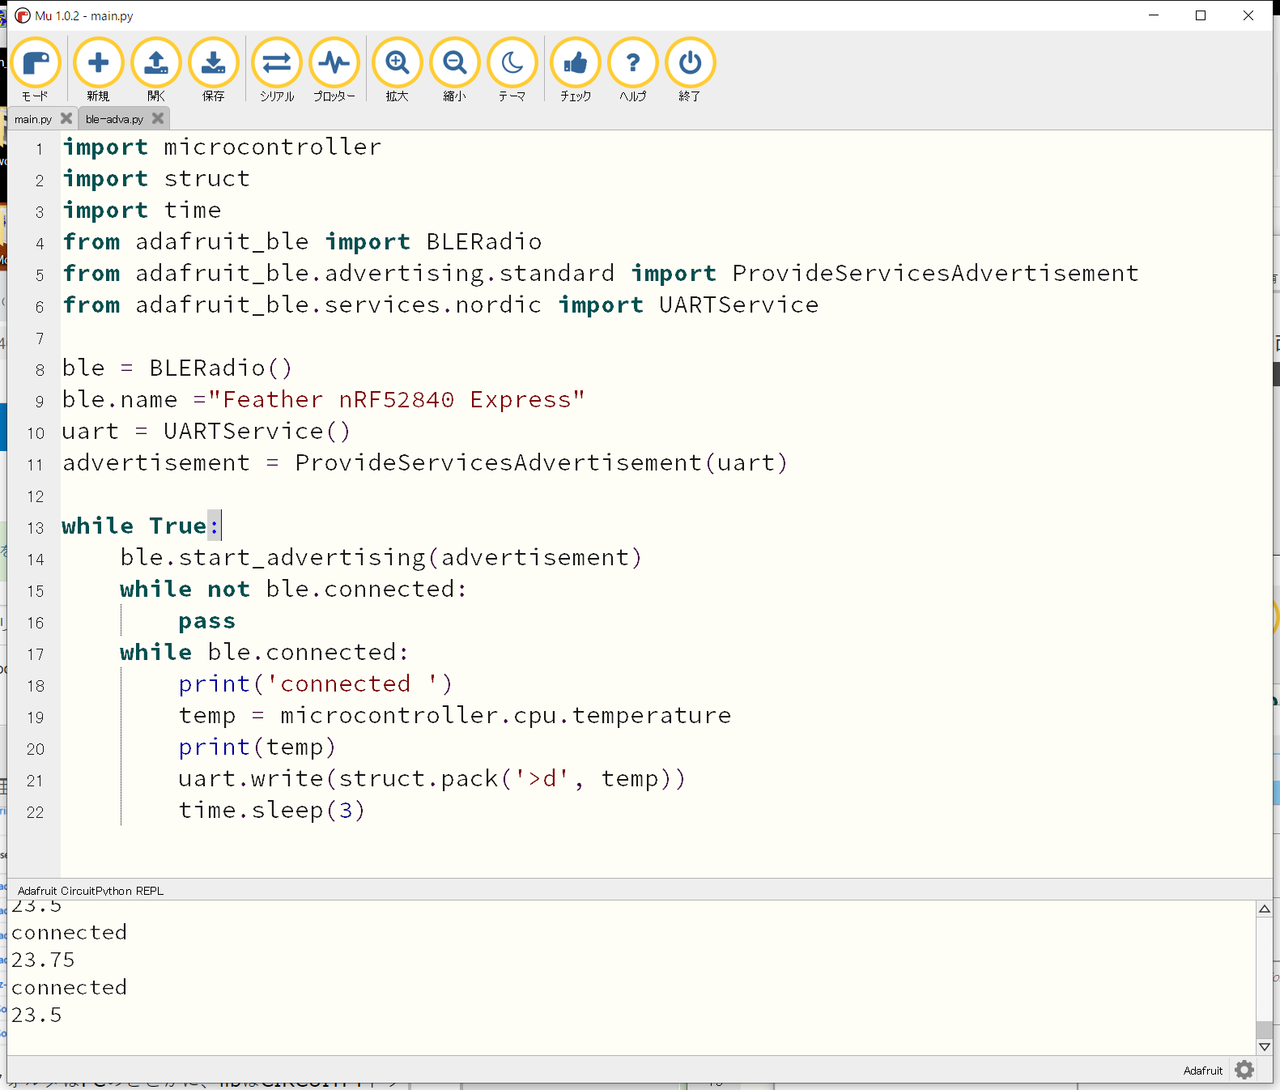Run the チェック code checker
The width and height of the screenshot is (1280, 1090).
(575, 62)
